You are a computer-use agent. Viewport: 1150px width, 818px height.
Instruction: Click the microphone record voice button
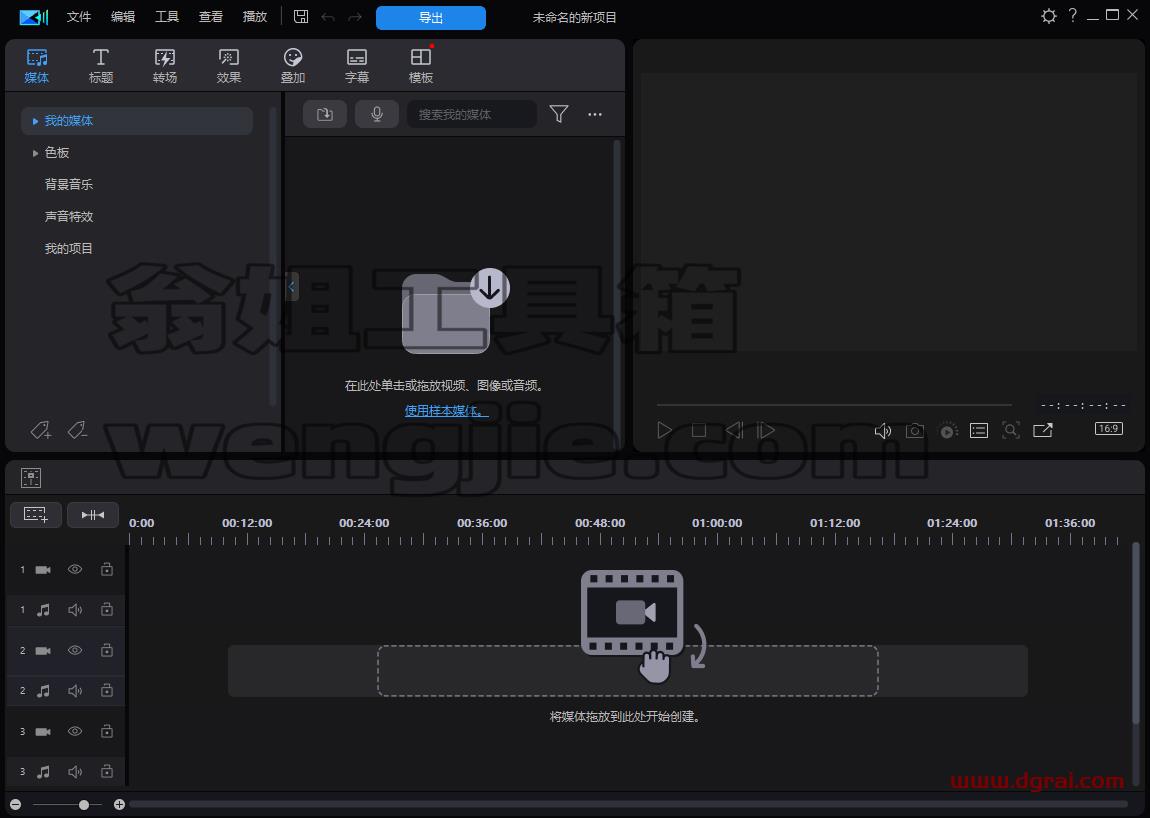376,114
